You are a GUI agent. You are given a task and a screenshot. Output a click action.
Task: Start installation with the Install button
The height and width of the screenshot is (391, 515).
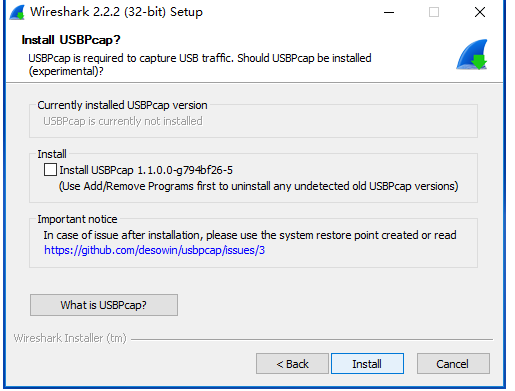click(x=367, y=364)
